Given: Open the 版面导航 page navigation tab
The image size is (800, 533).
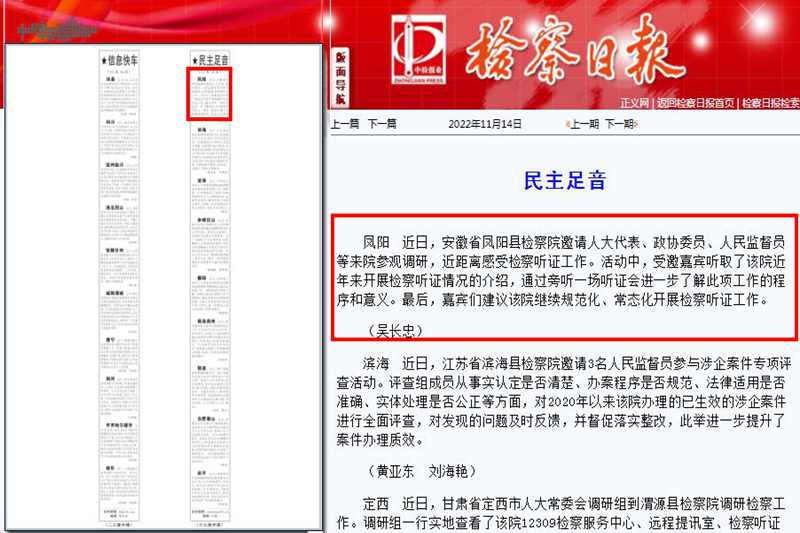Looking at the screenshot, I should (x=340, y=78).
